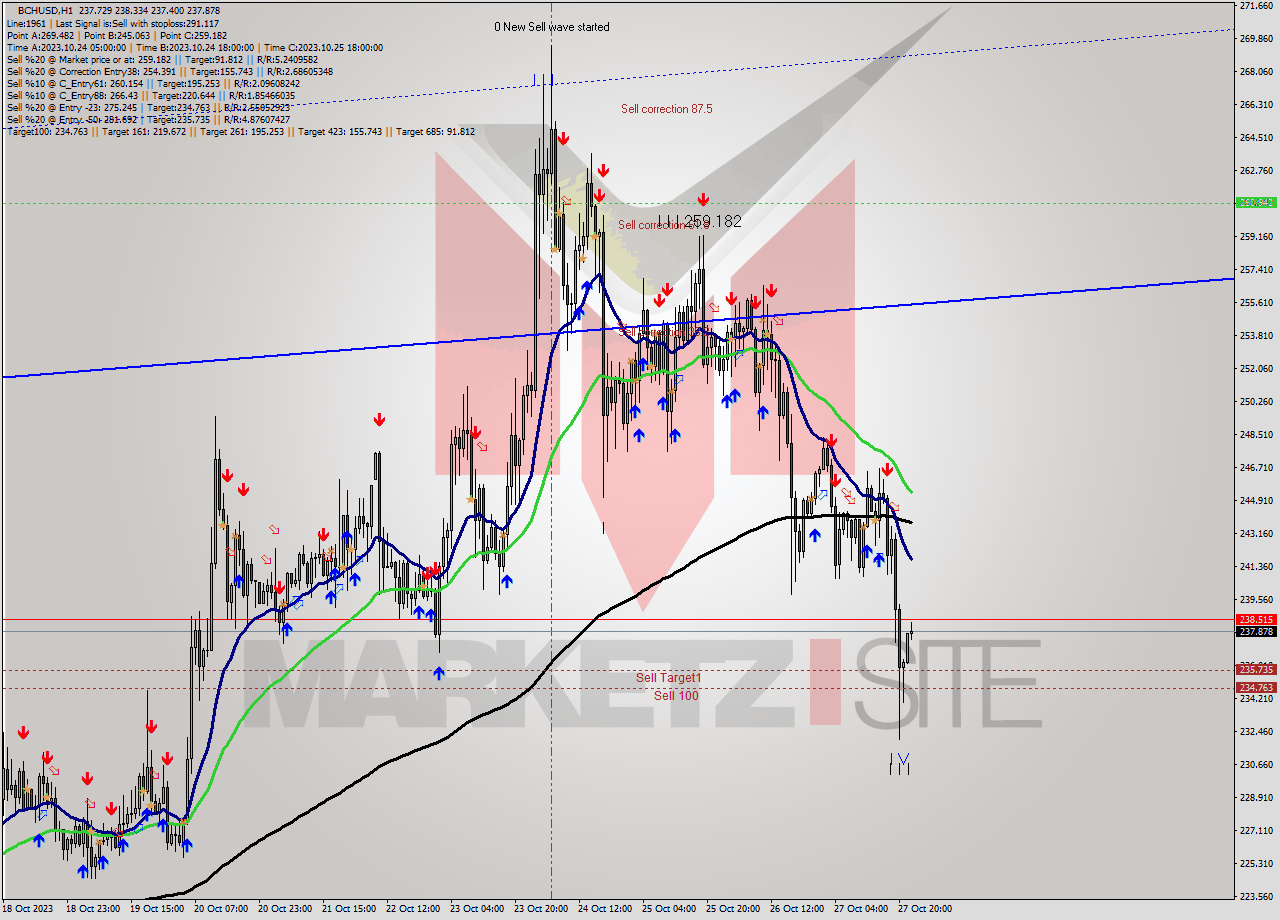Click the 'Sell Target1' label
Screen dimensions: 1280x920
[x=669, y=677]
